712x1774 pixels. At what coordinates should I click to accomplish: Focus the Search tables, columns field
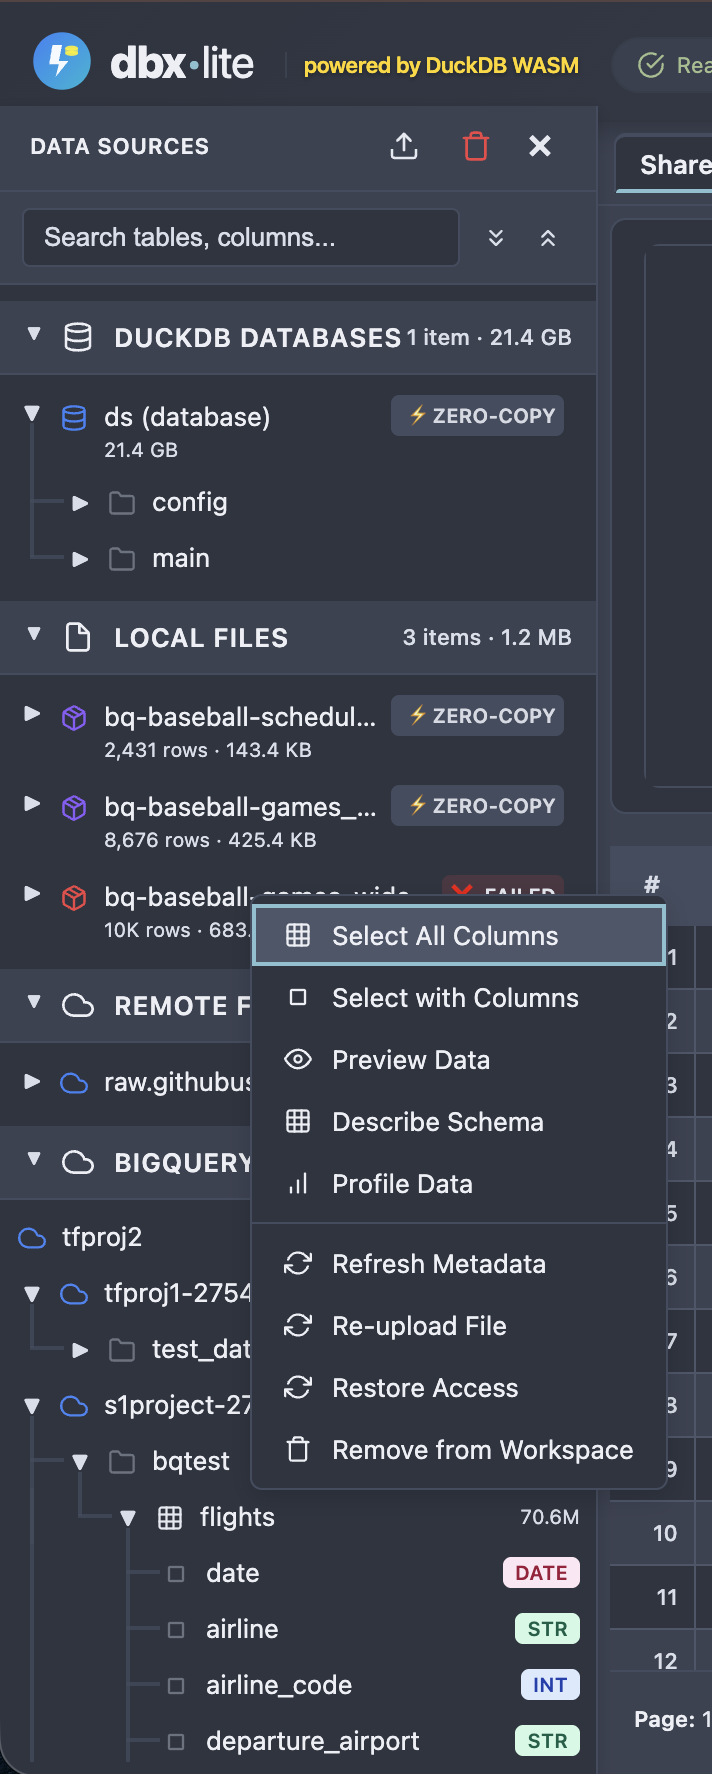[241, 238]
